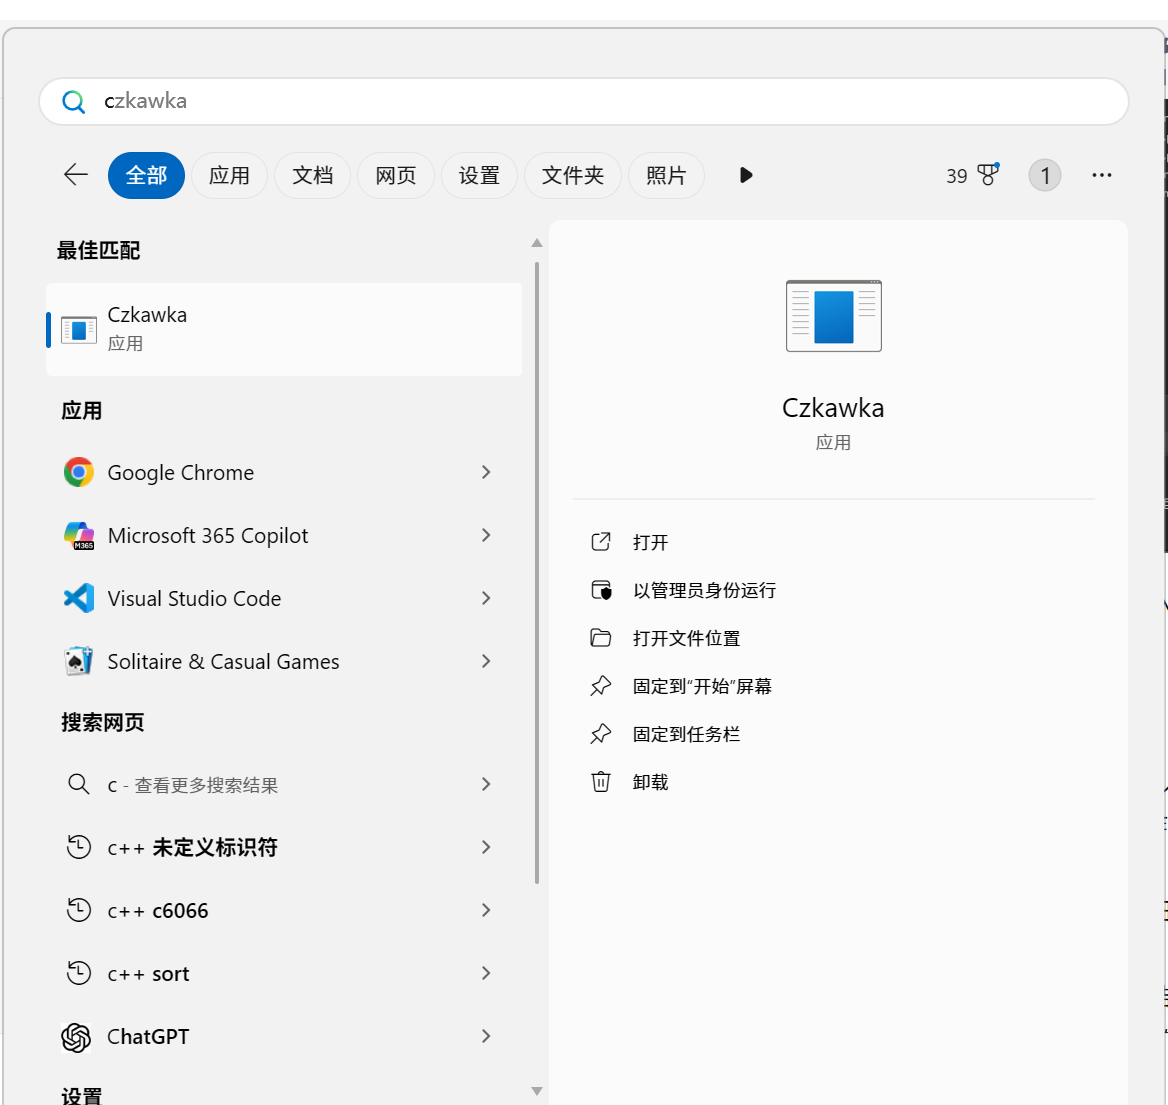Switch to the 应用 filter tab
The height and width of the screenshot is (1105, 1168).
(229, 175)
